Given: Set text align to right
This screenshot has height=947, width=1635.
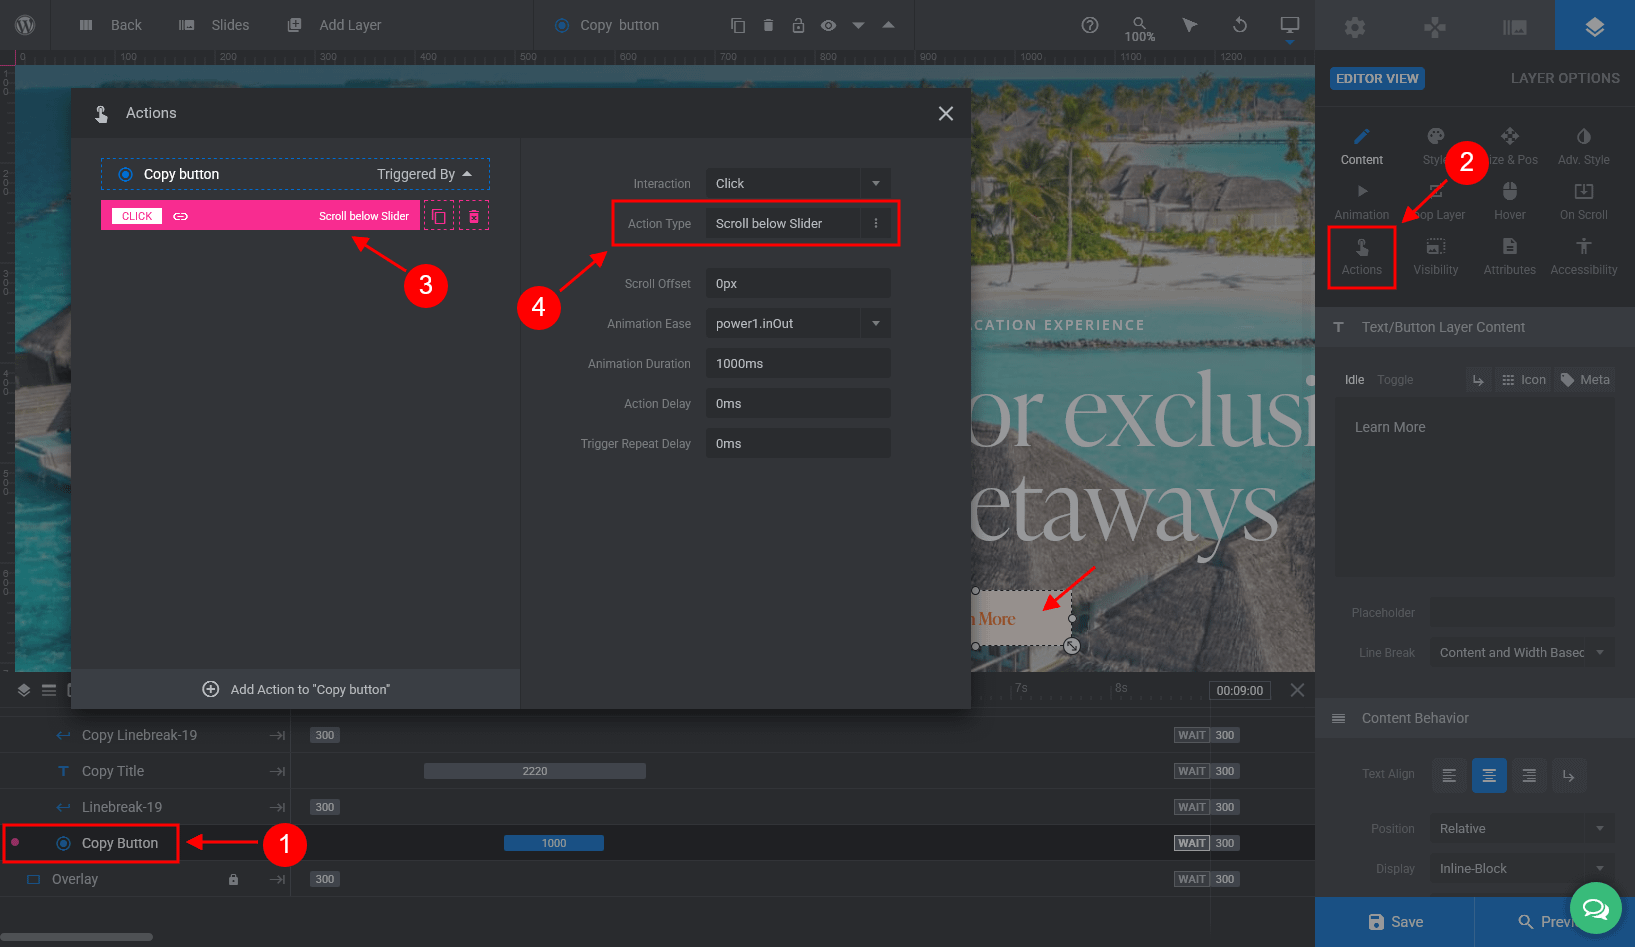Looking at the screenshot, I should pos(1529,776).
